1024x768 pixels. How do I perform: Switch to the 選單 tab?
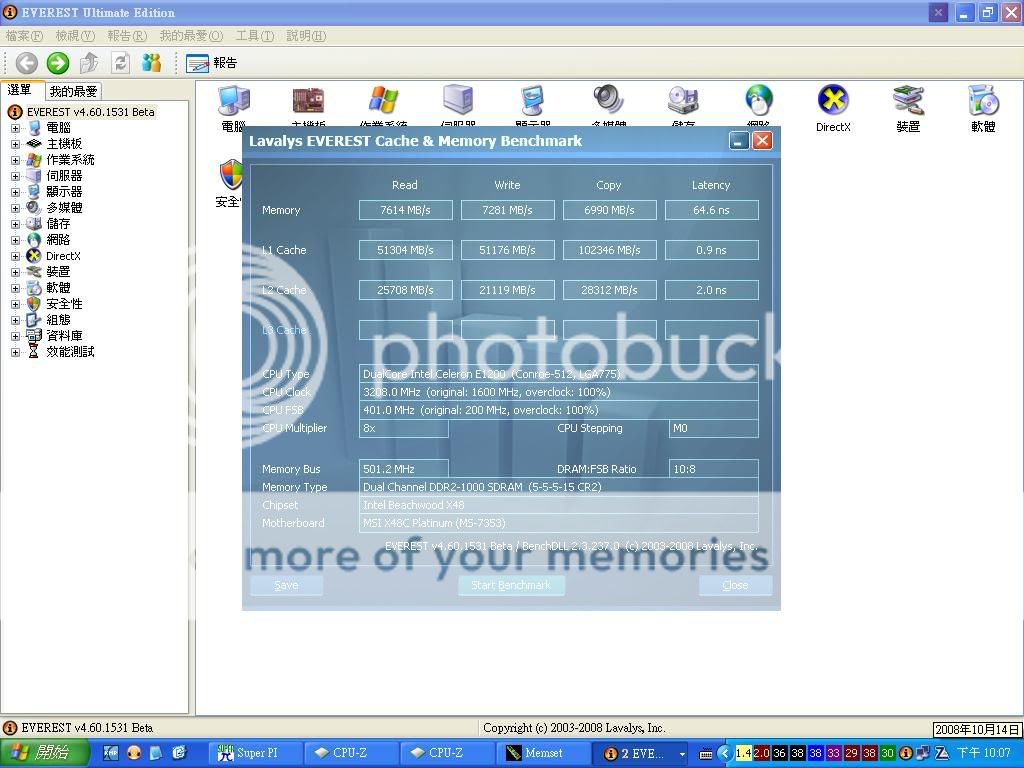pyautogui.click(x=20, y=90)
